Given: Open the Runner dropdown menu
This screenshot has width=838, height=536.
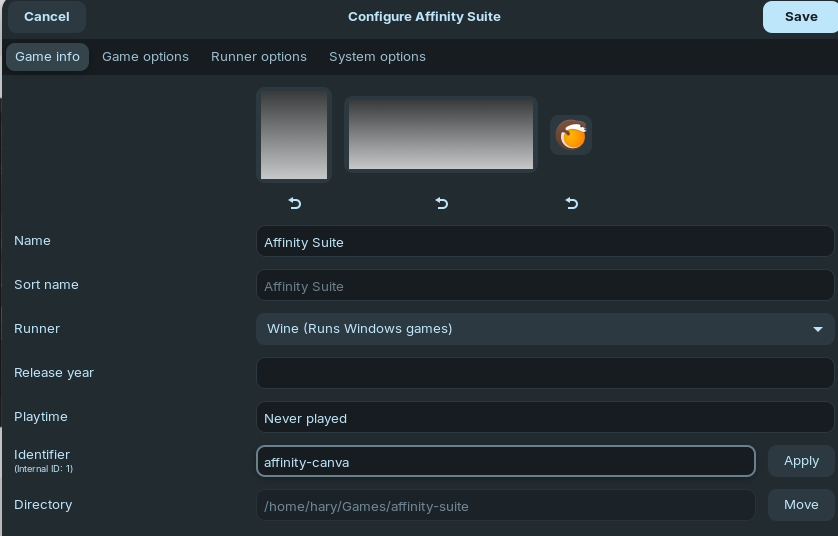Looking at the screenshot, I should [x=545, y=329].
